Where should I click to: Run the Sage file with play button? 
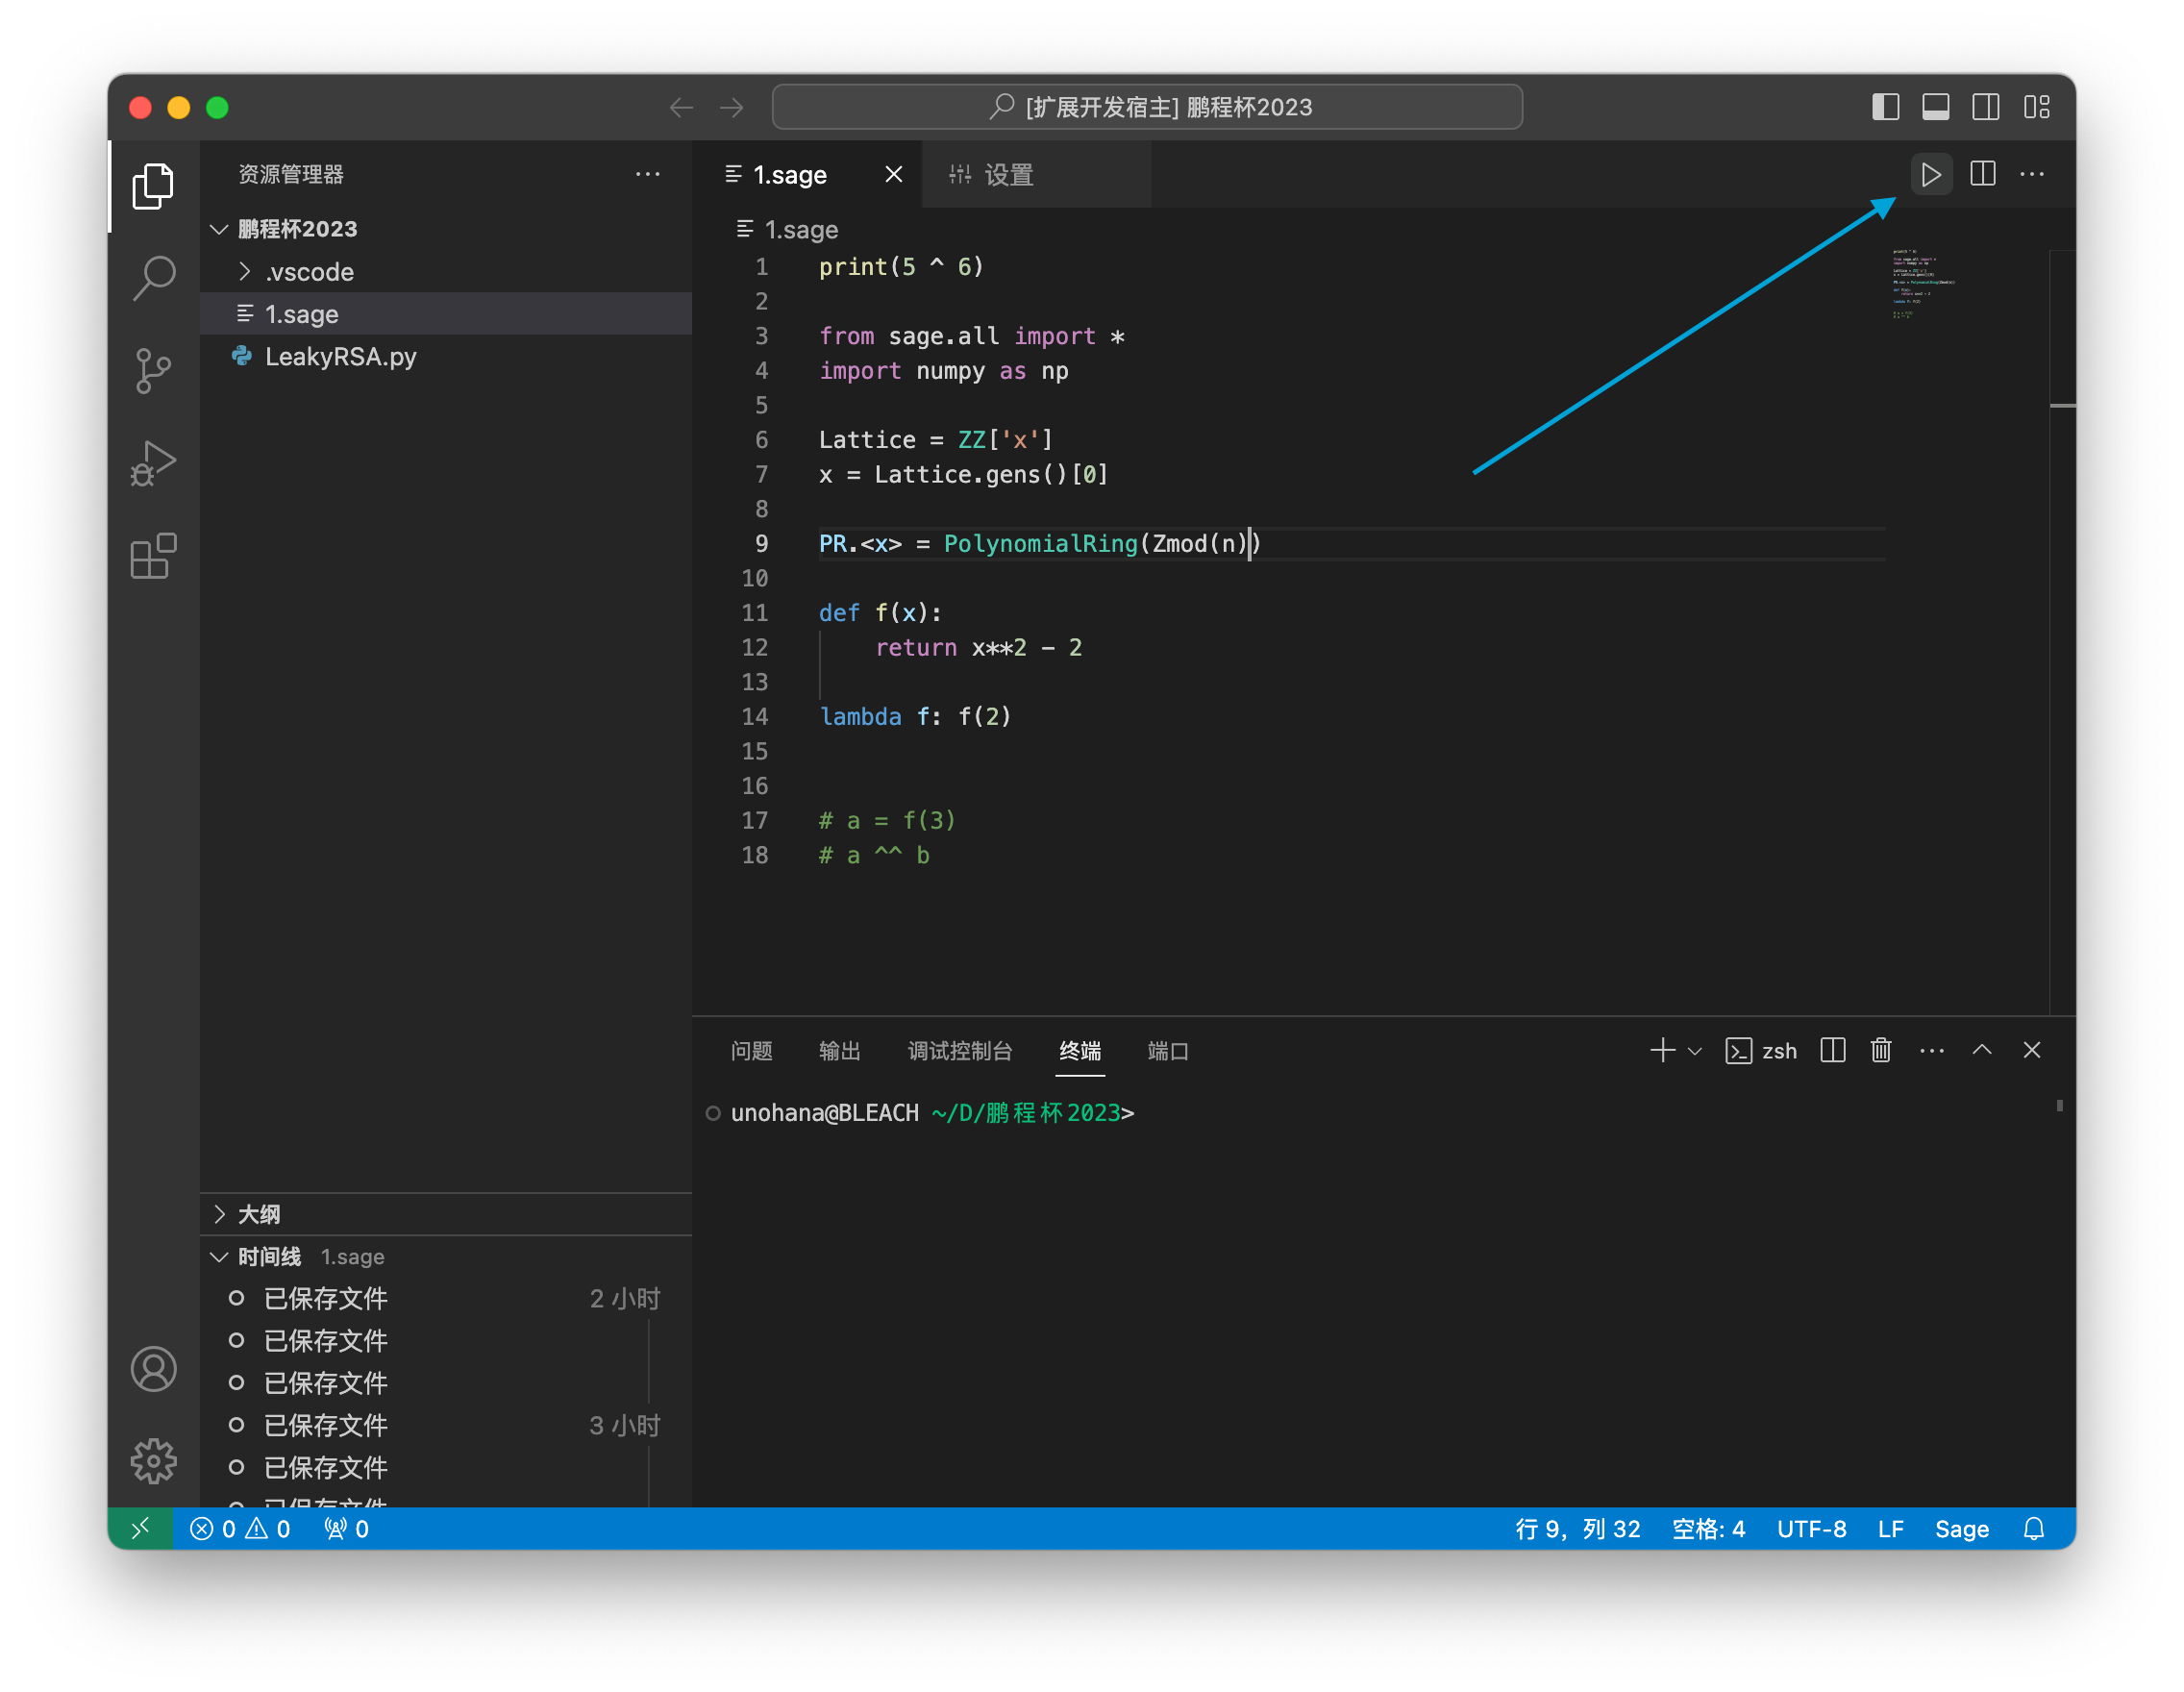point(1931,174)
